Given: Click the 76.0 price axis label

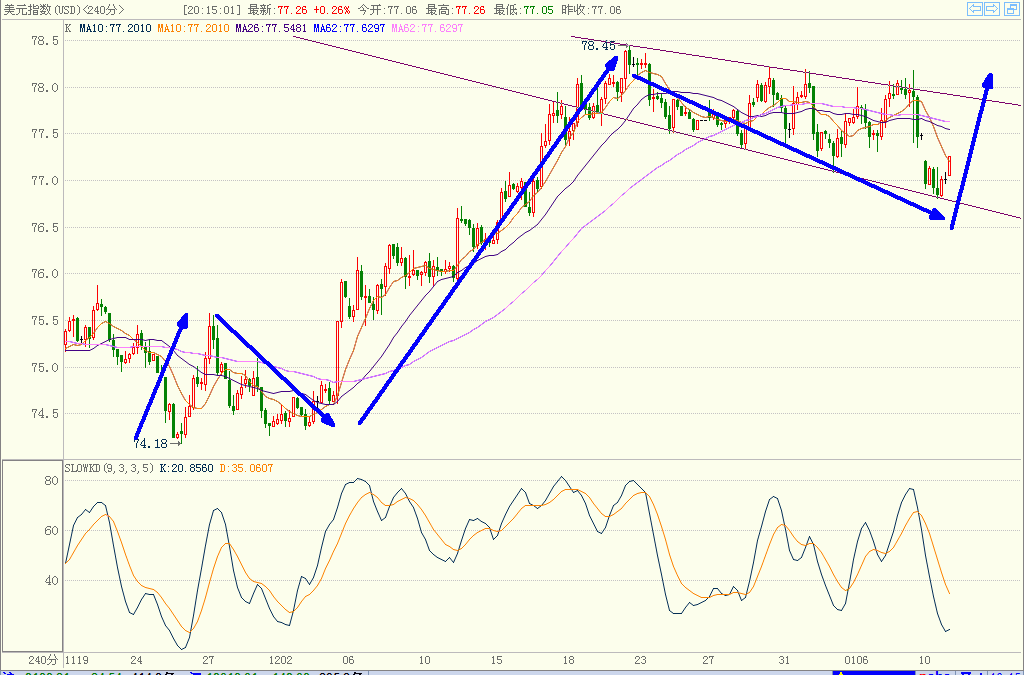Looking at the screenshot, I should coord(44,274).
